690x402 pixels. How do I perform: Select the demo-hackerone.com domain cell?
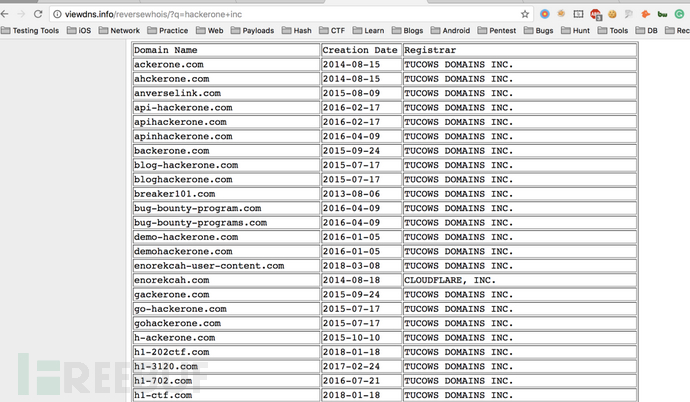(226, 237)
